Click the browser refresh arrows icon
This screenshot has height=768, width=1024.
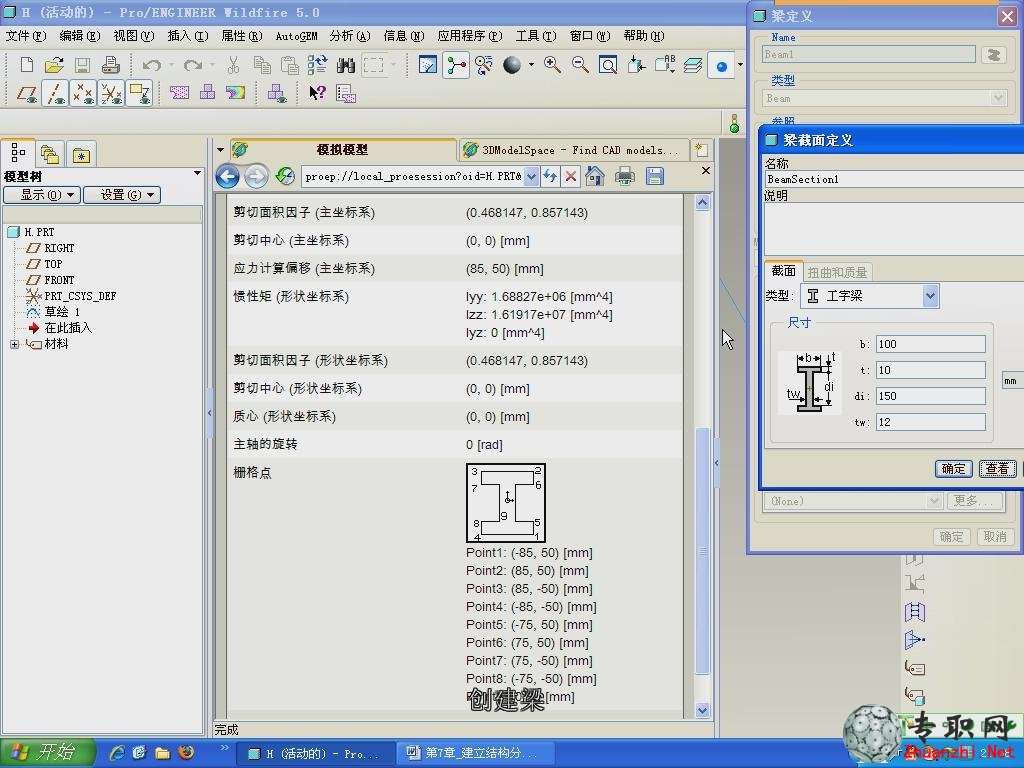(550, 176)
